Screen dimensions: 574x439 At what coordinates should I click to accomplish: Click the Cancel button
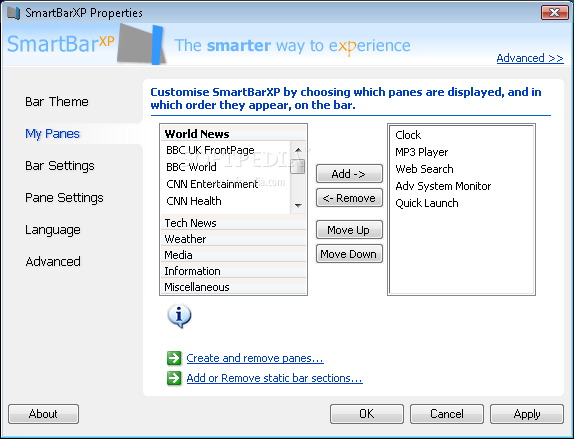coord(447,414)
